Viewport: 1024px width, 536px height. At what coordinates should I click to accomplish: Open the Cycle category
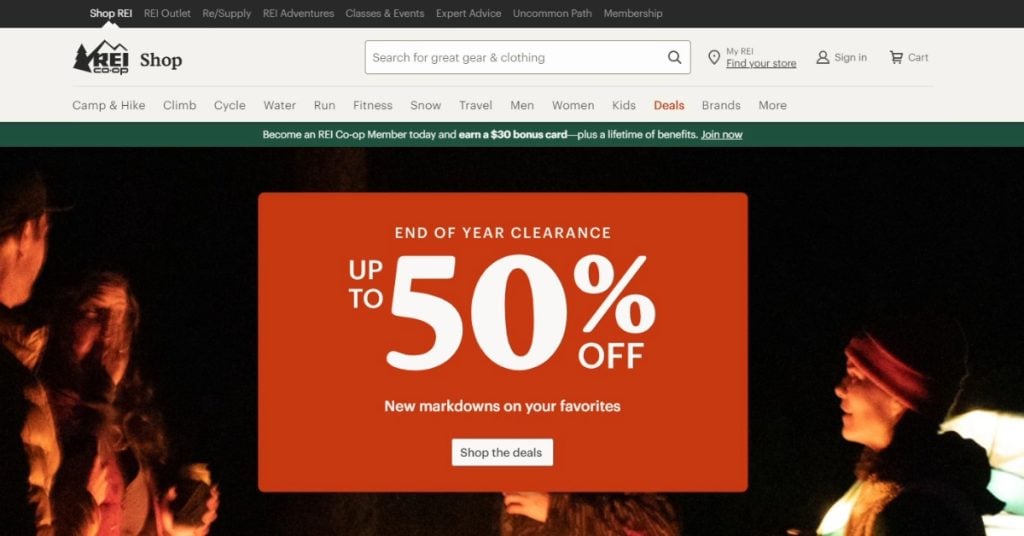click(230, 105)
